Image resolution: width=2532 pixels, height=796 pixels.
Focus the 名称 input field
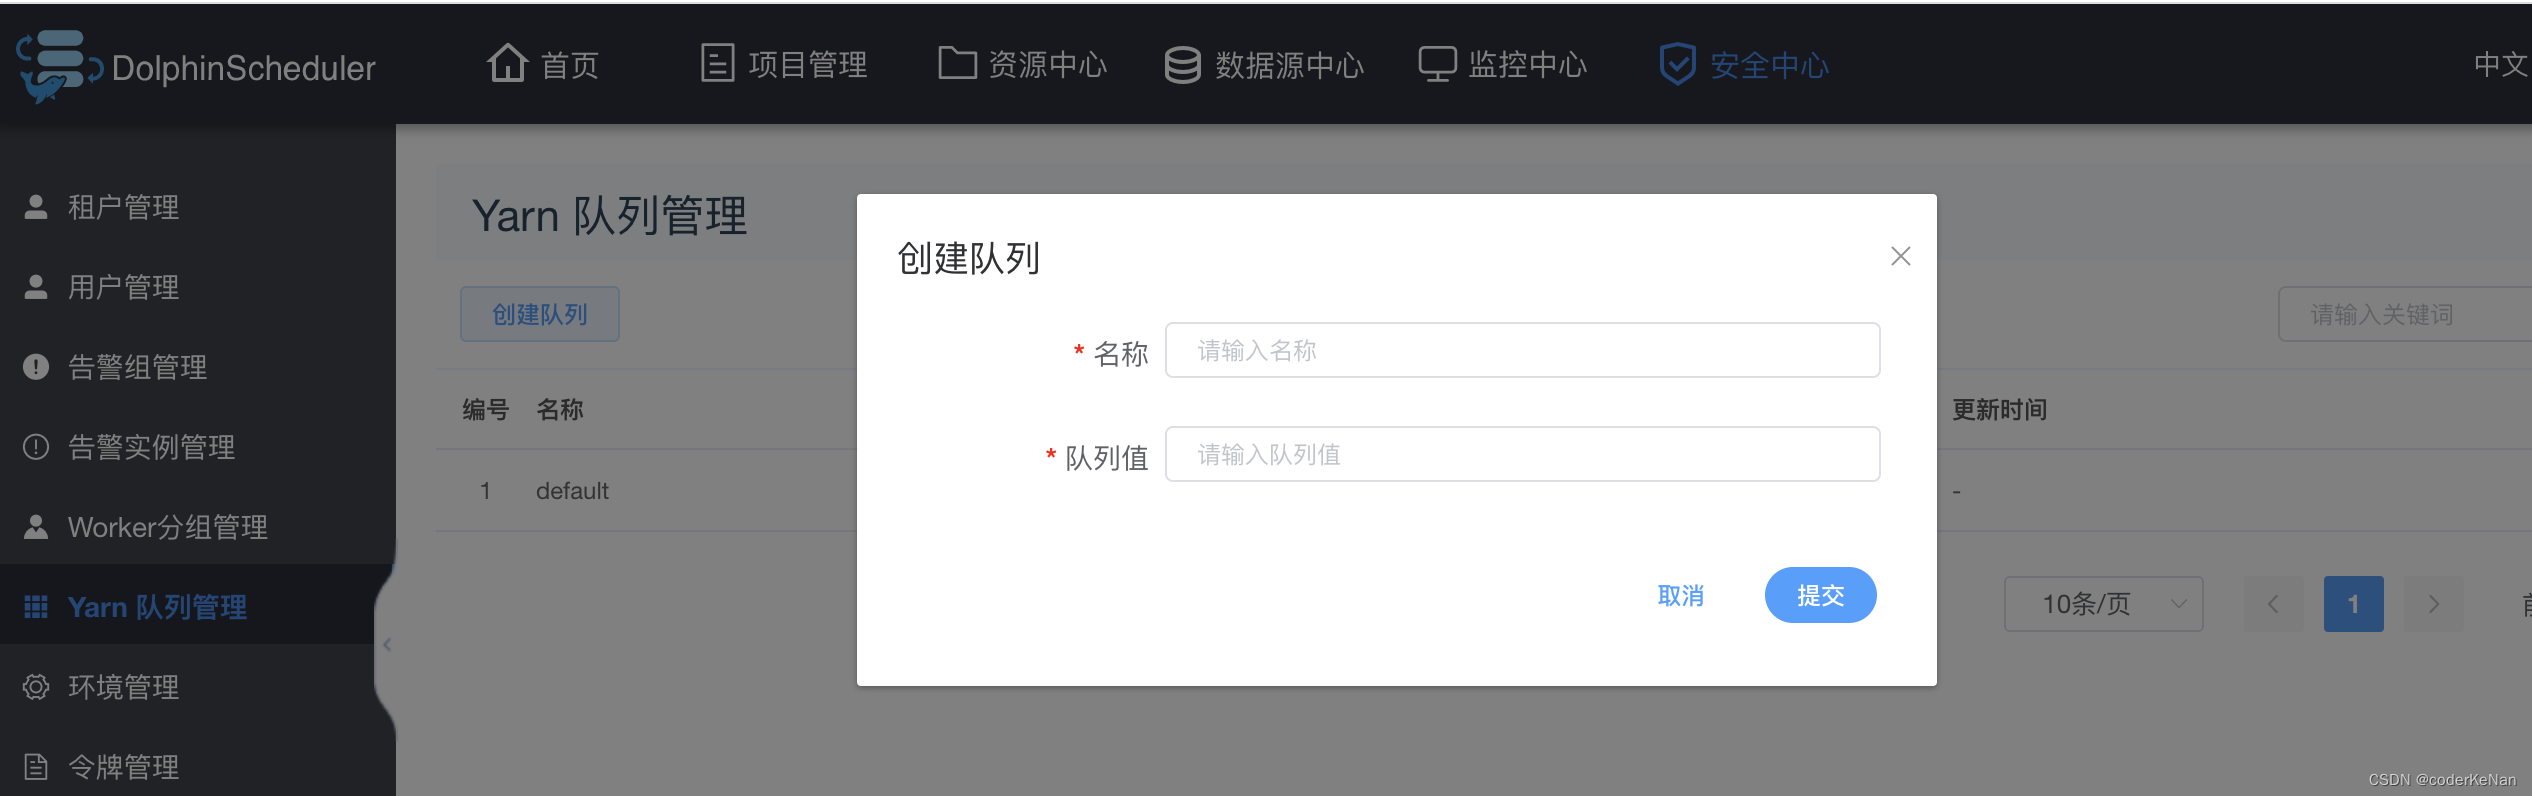1522,350
